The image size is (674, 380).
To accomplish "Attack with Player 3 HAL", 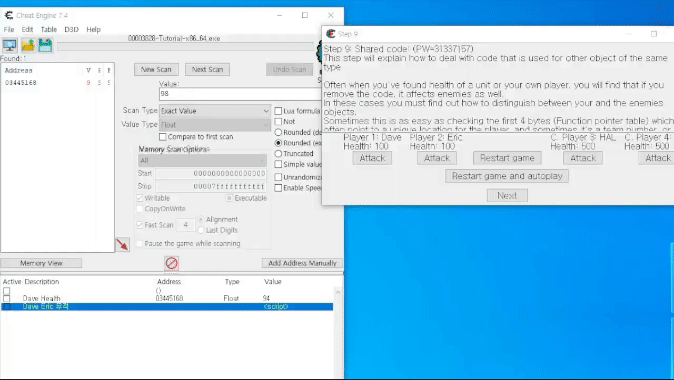I will (x=583, y=158).
